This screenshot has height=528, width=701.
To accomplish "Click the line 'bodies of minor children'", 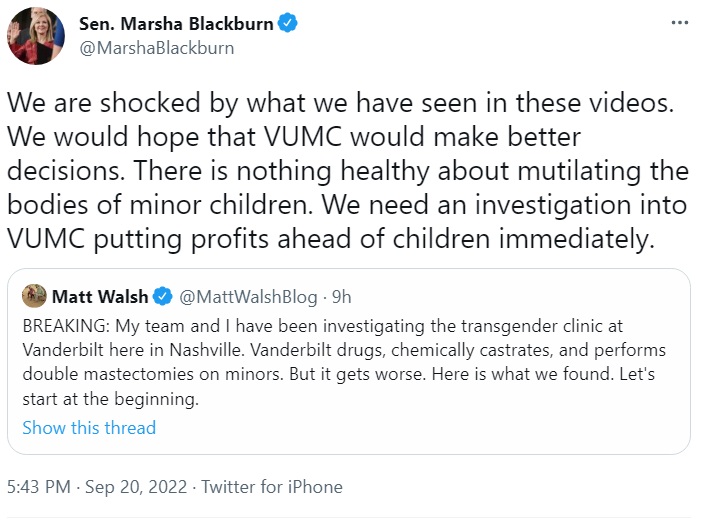I will click(343, 205).
